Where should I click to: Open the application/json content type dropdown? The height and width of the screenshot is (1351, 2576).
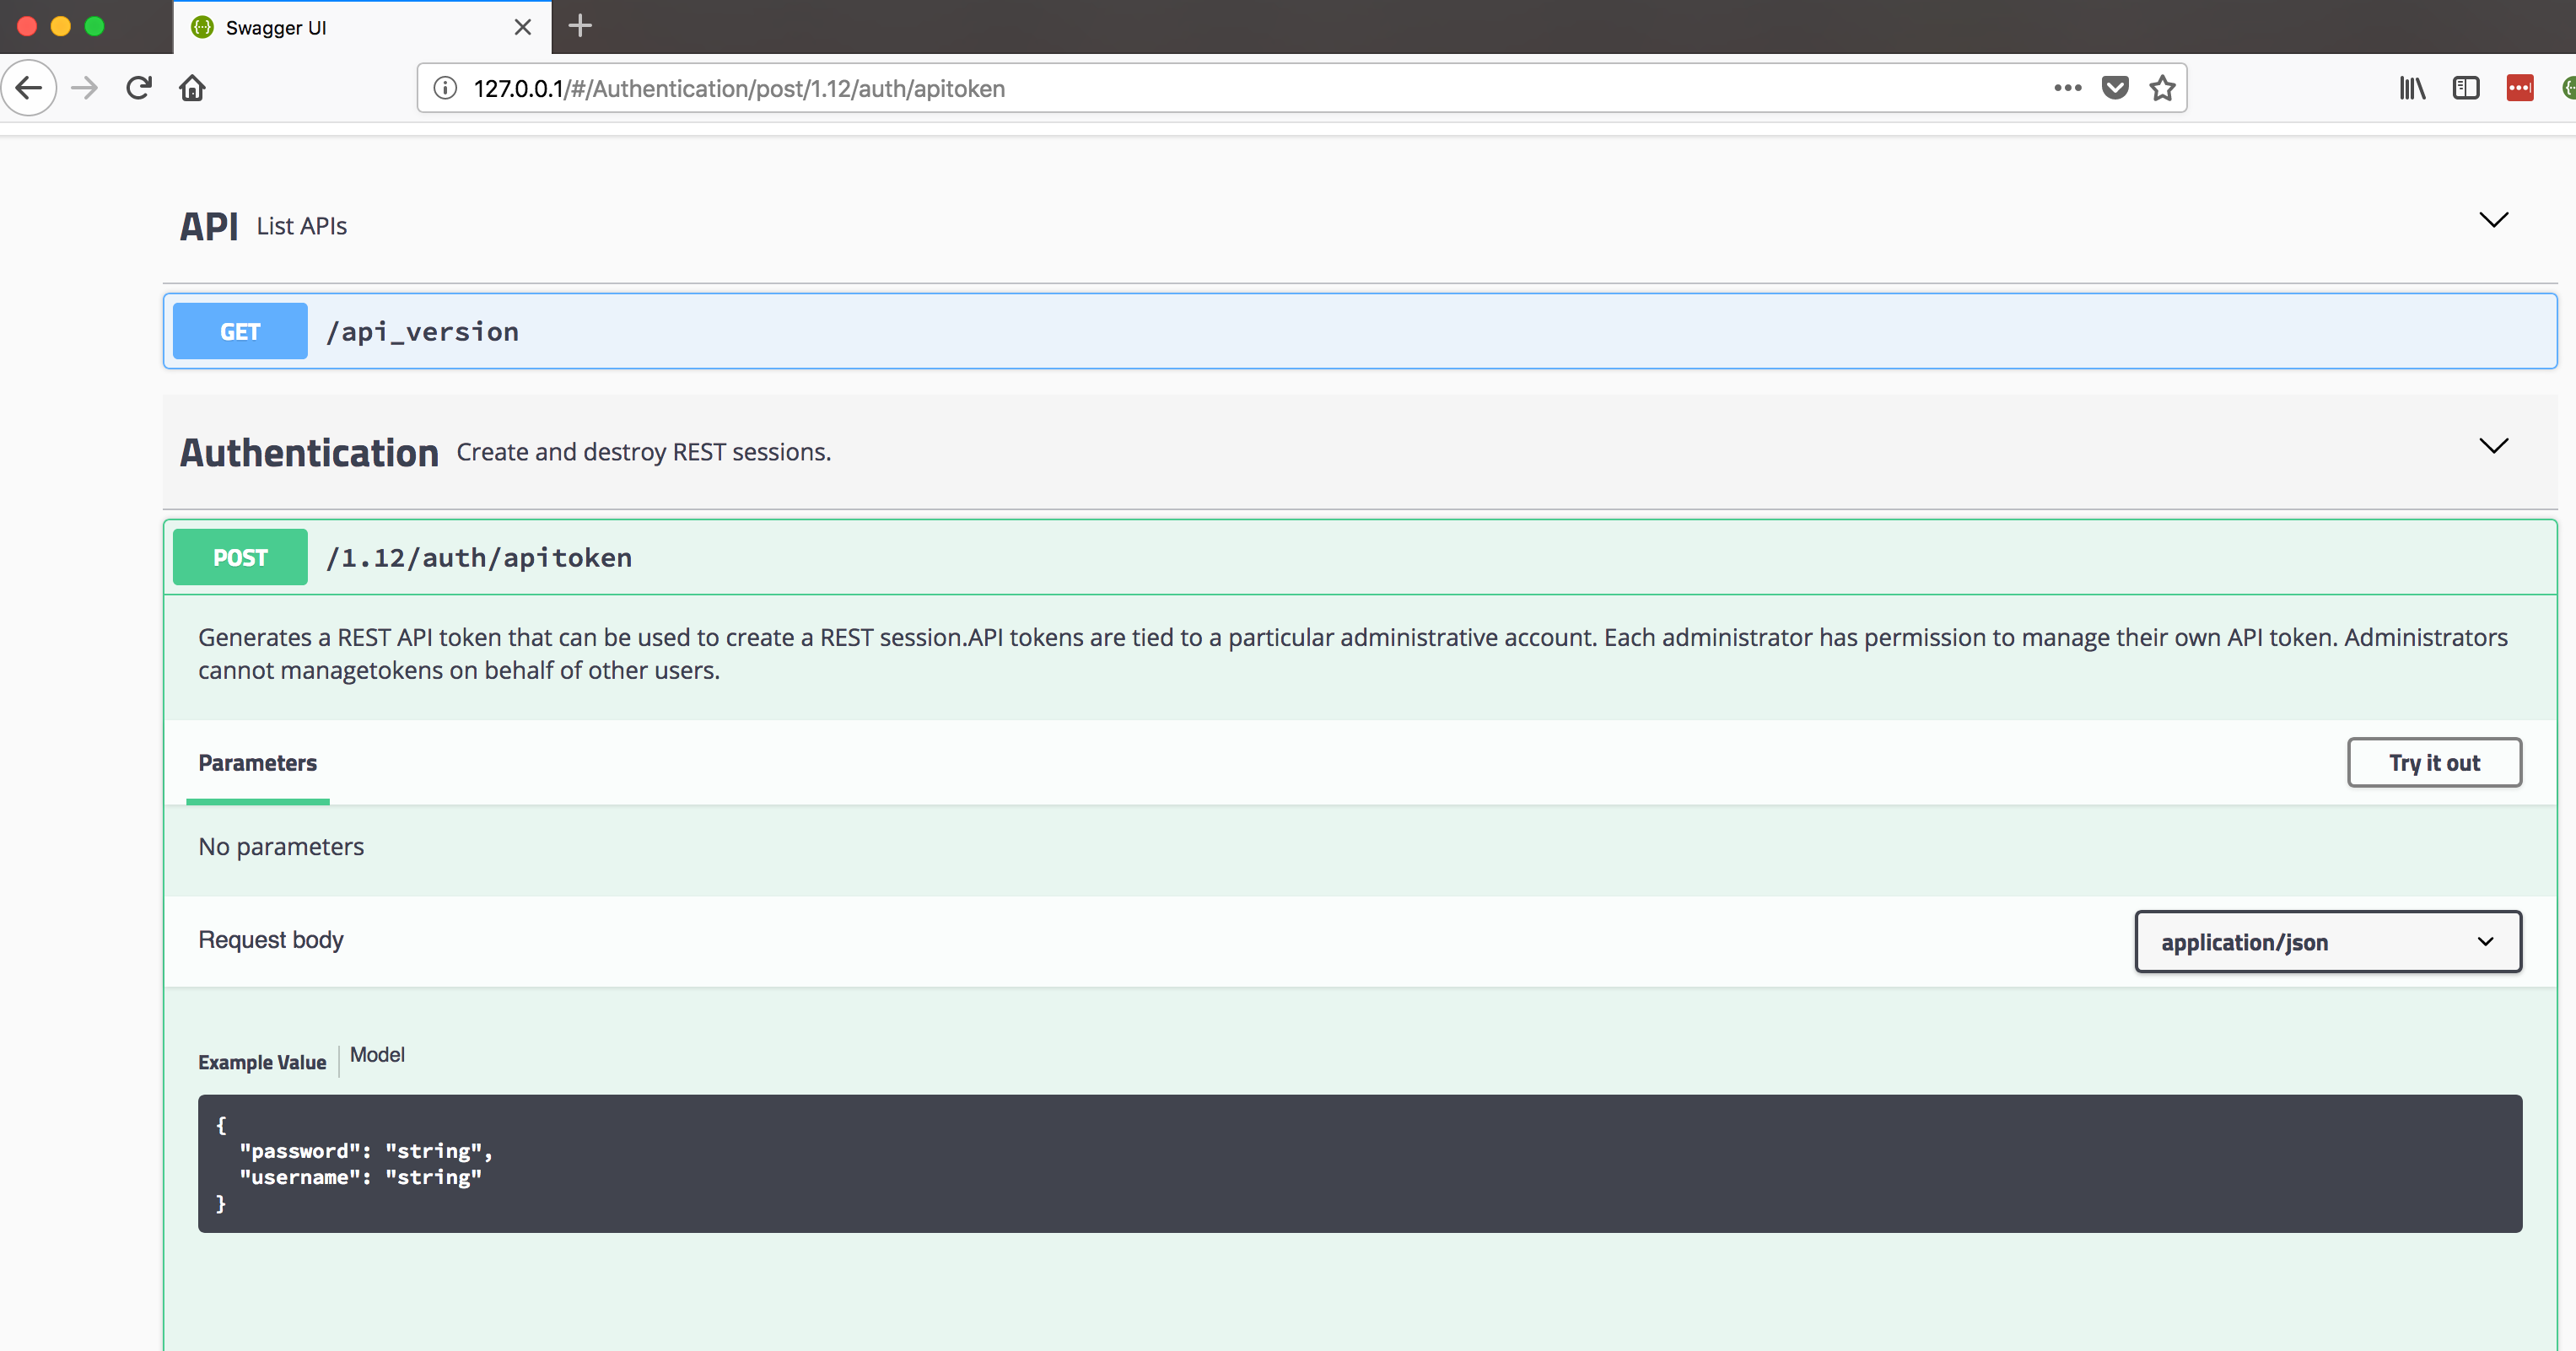(2327, 942)
